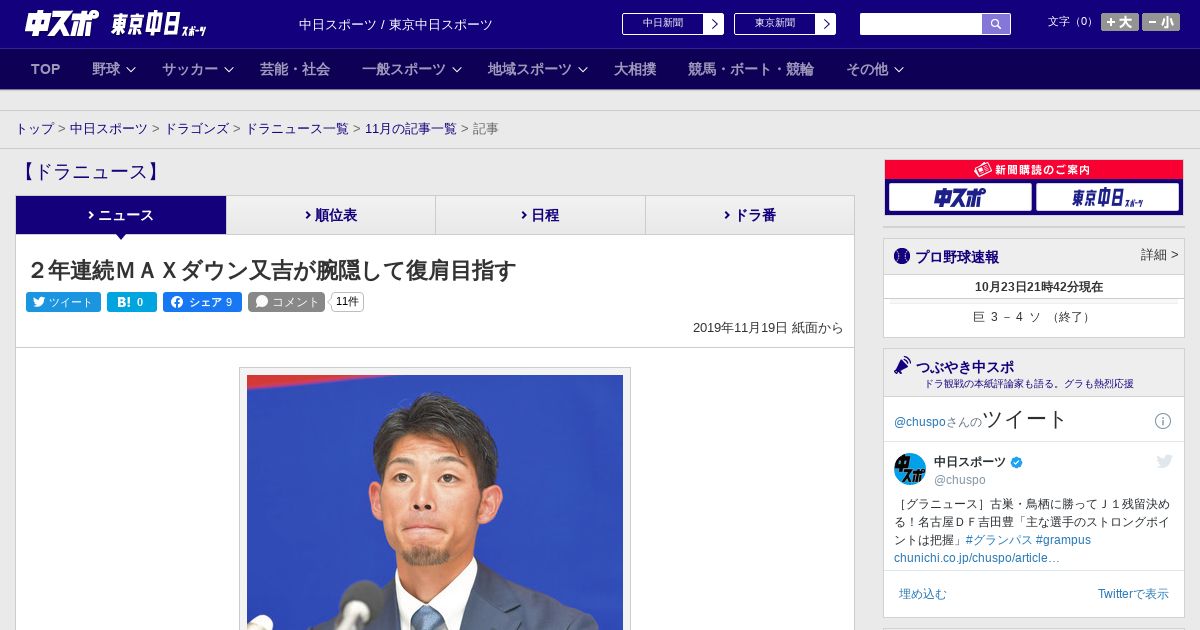The width and height of the screenshot is (1200, 630).
Task: Click the 中スポ subscription banner logo
Action: (960, 197)
